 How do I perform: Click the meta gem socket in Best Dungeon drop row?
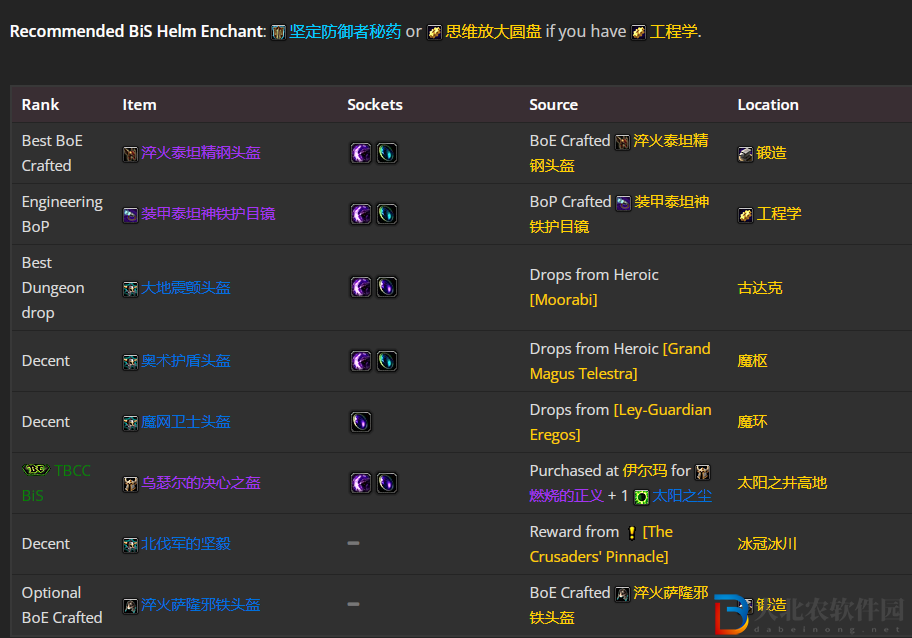[361, 287]
